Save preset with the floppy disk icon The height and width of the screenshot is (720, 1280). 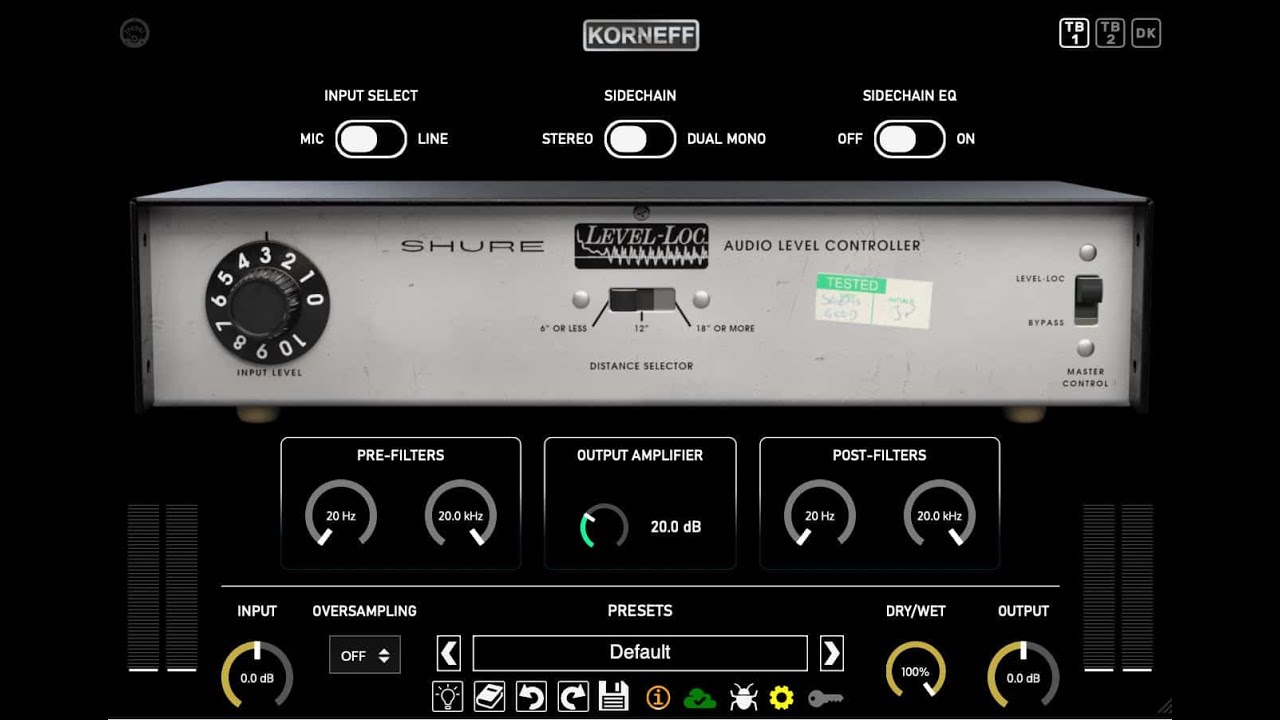(614, 696)
